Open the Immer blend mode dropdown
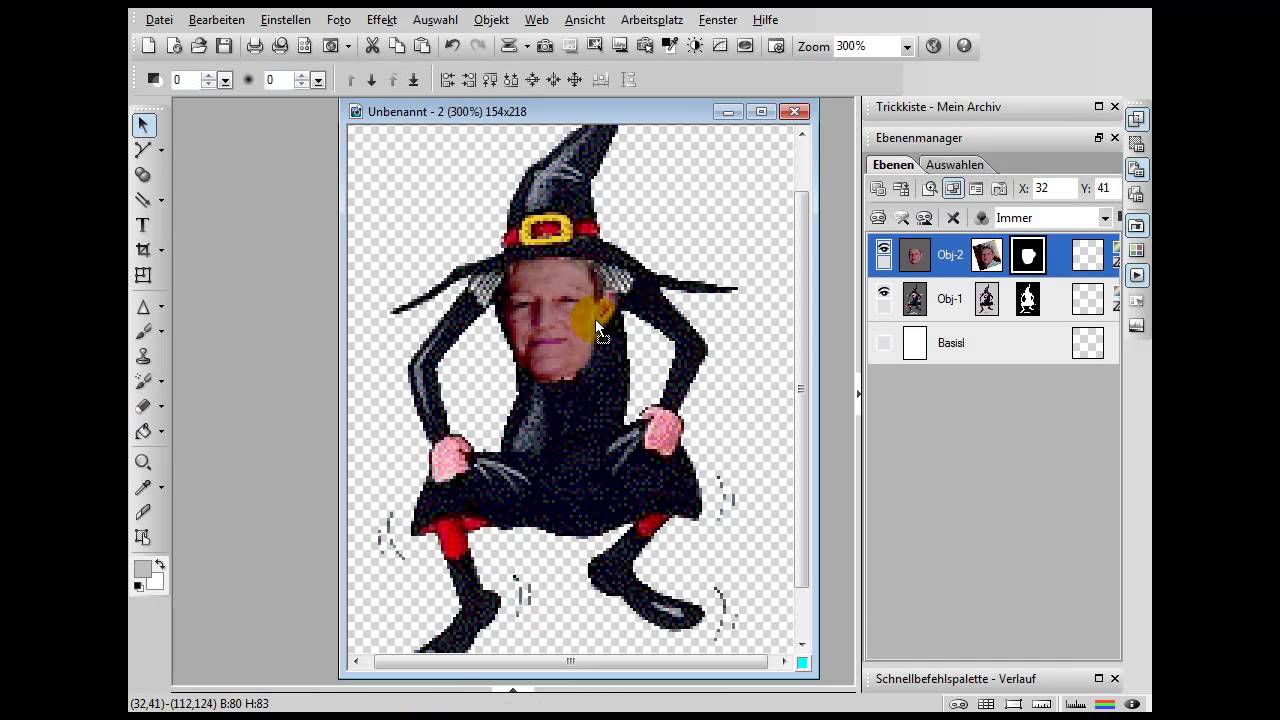 (x=1105, y=218)
